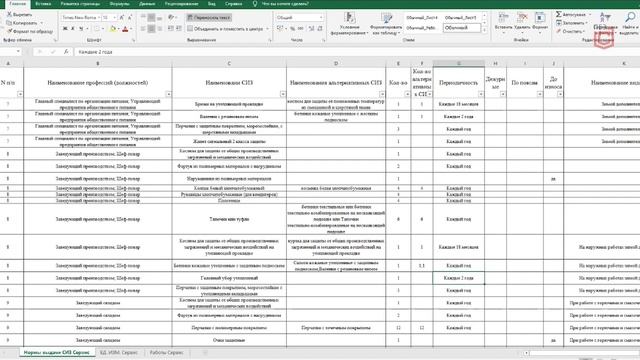Open filter for Наименование профессий column

pos(168,94)
